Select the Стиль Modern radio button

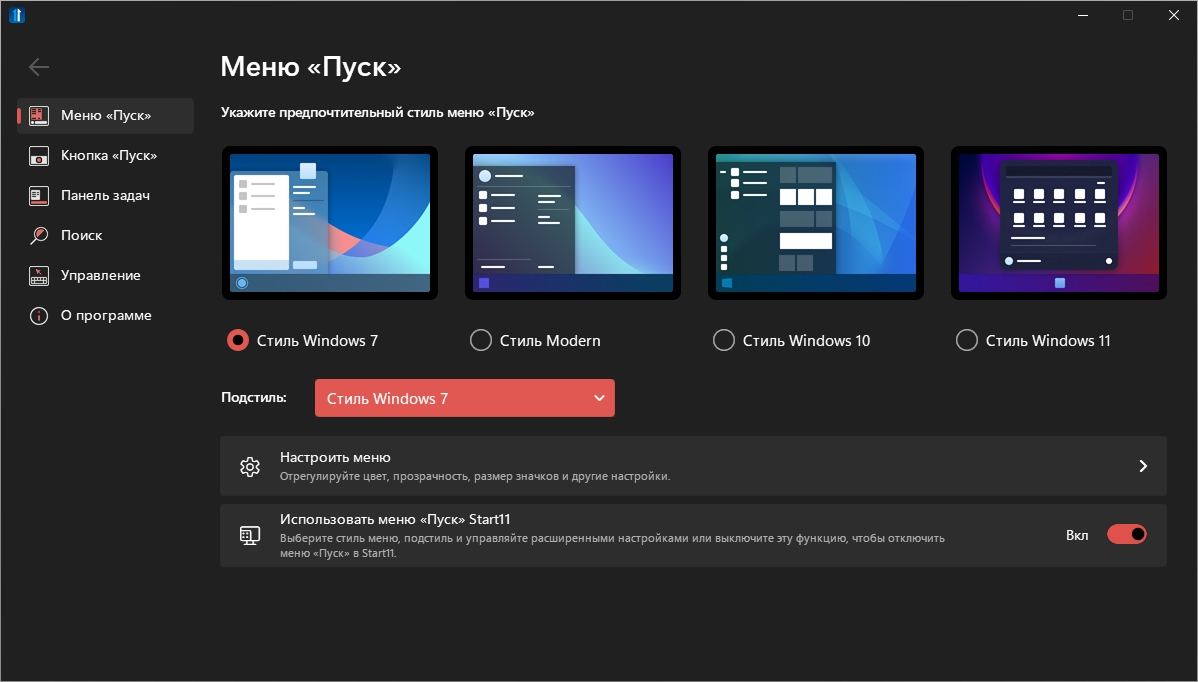(x=481, y=341)
